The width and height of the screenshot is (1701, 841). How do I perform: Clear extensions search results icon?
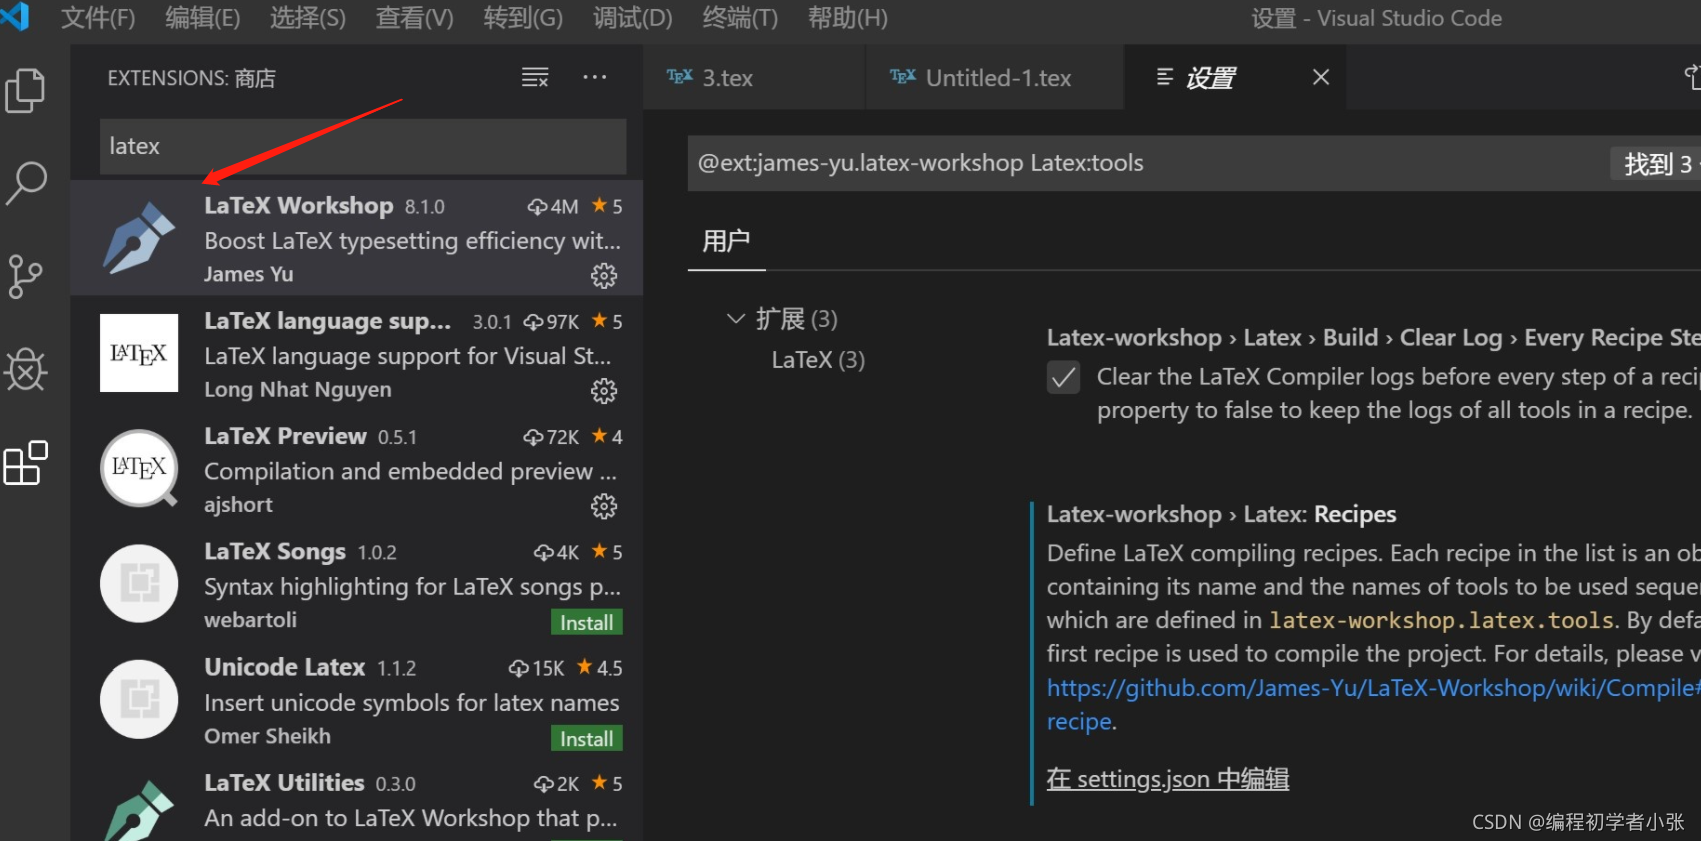(x=535, y=77)
